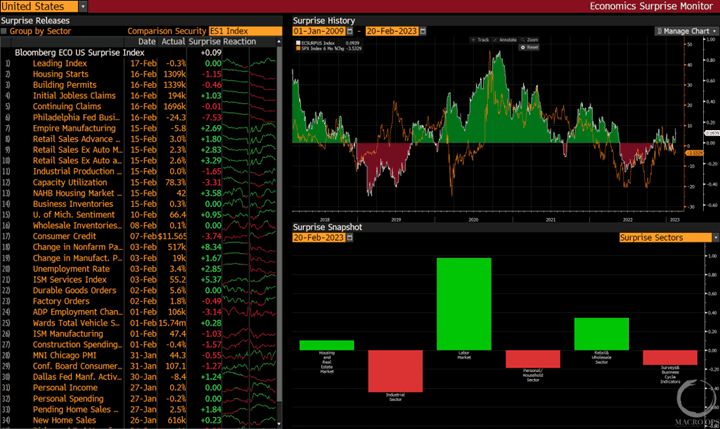The width and height of the screenshot is (720, 429).
Task: Open the NAHB Housing Market row
Action: (139, 193)
